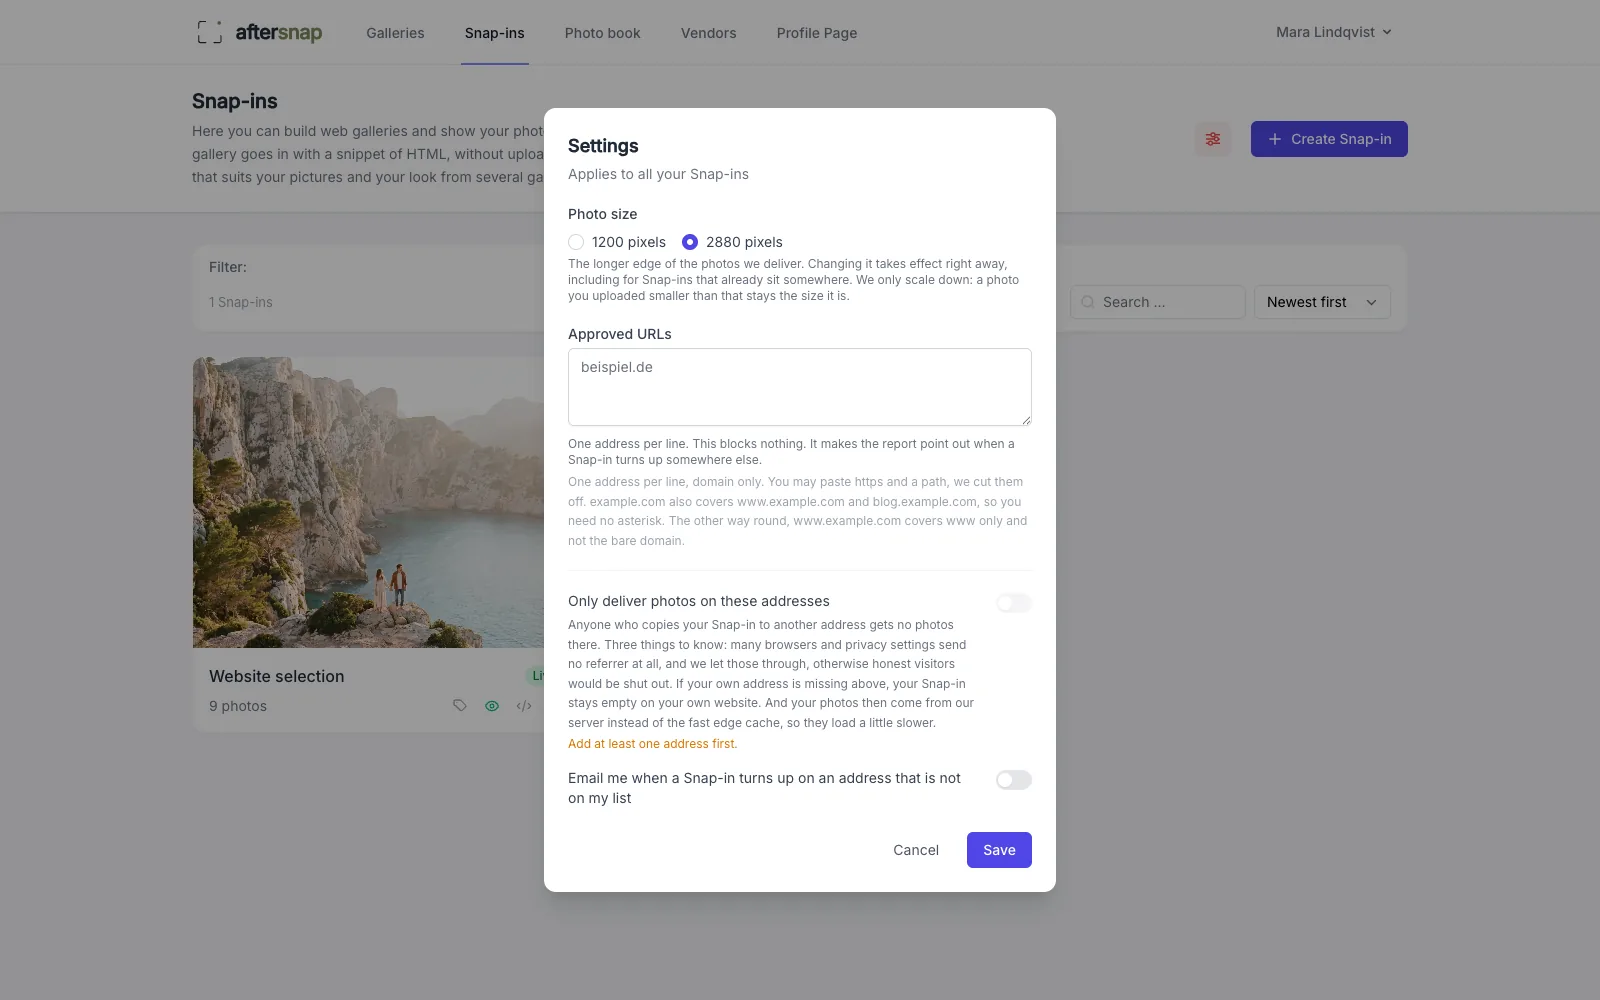
Task: Click the magnifier icon in Search field
Action: tap(1088, 302)
